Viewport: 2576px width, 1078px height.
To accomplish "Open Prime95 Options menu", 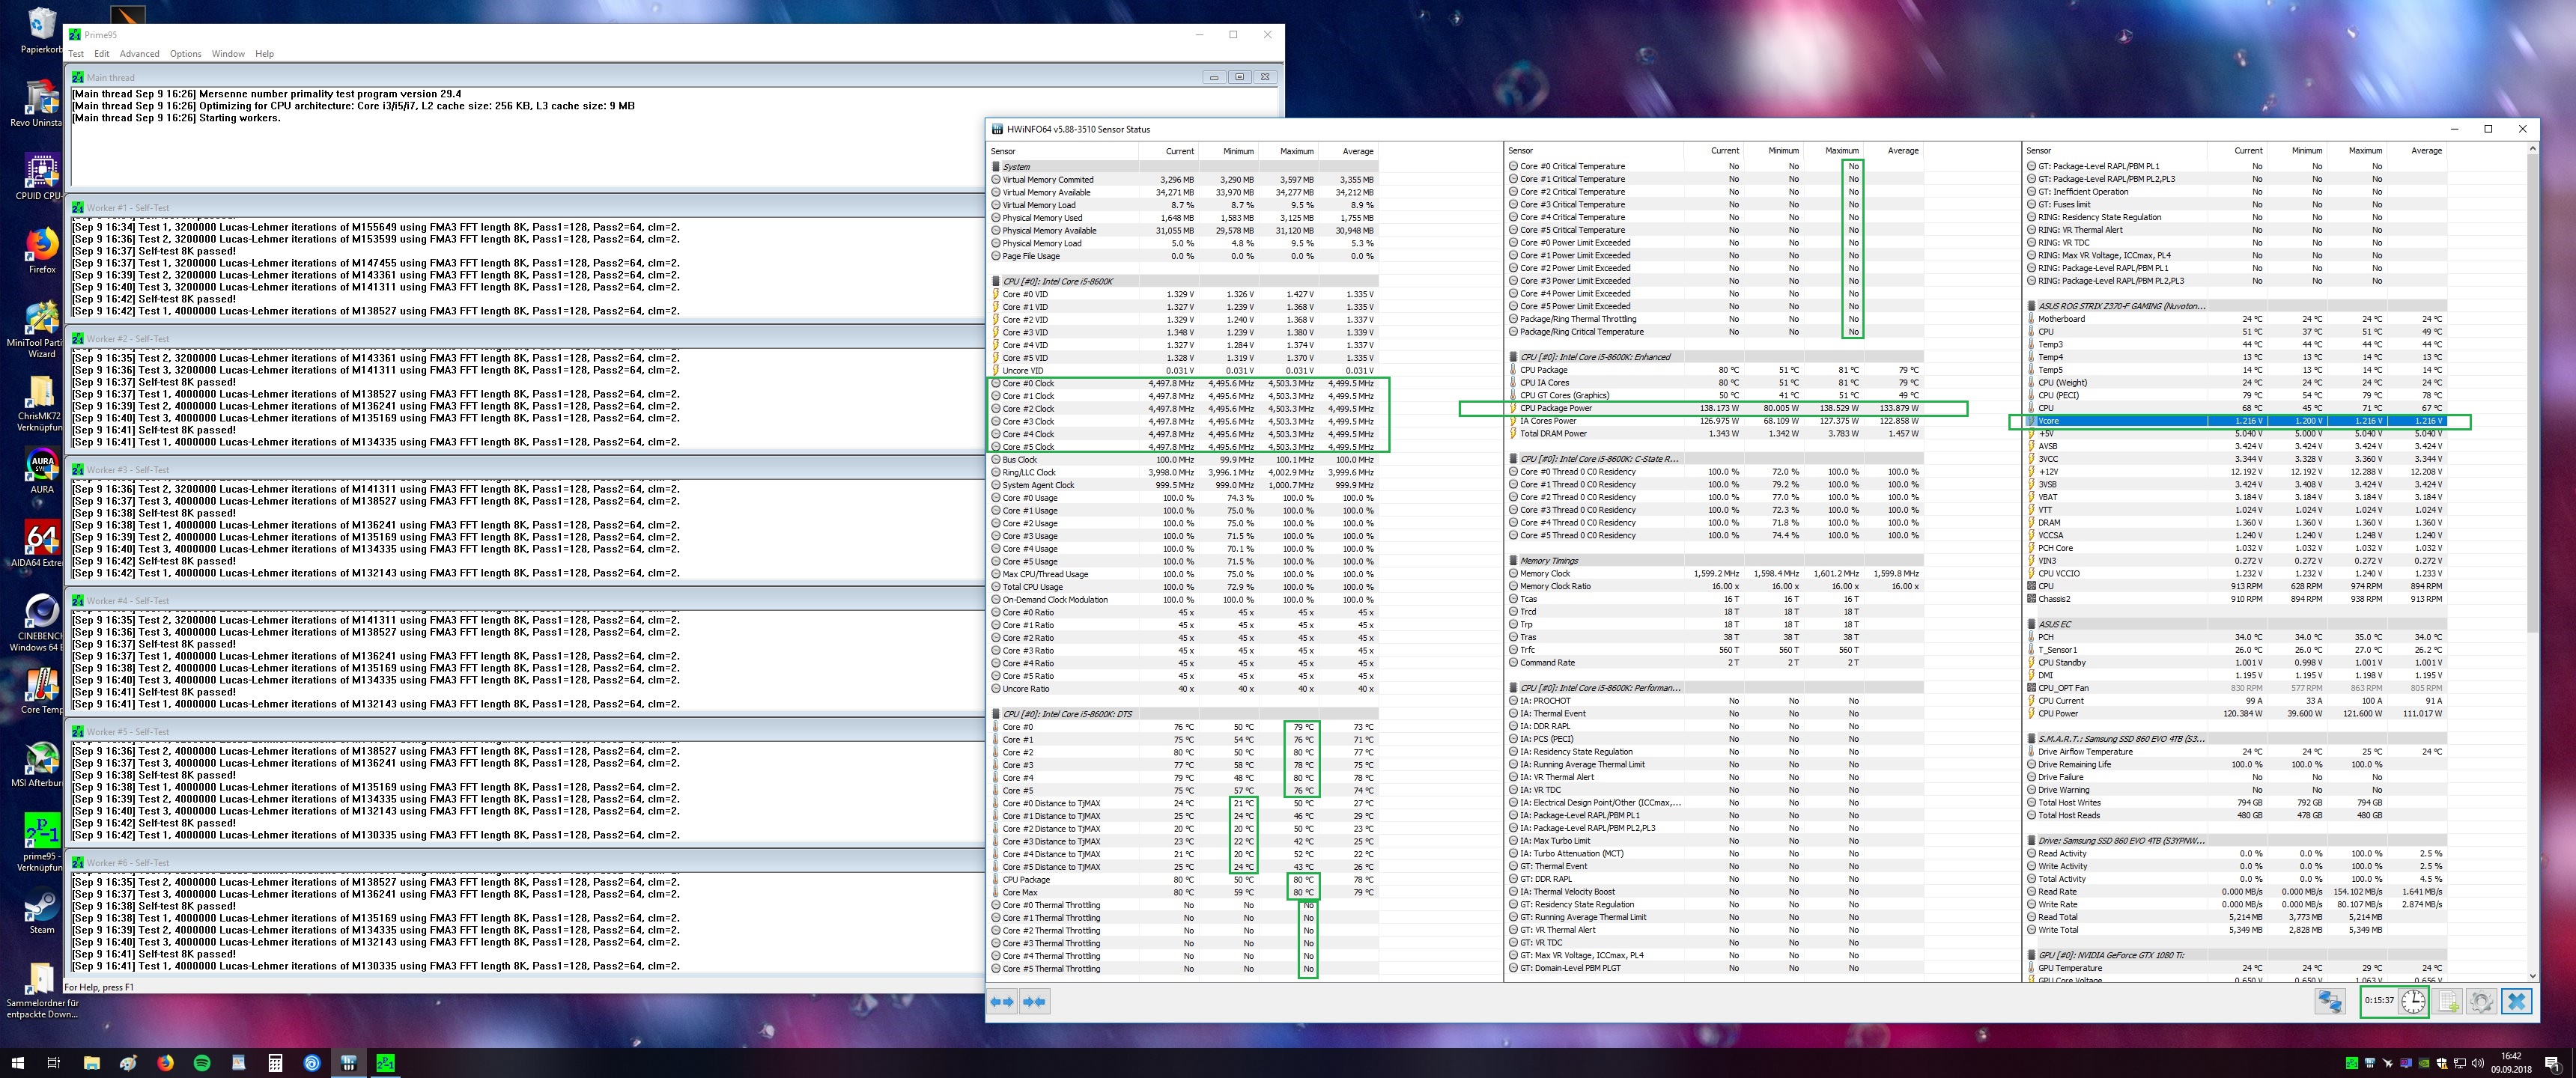I will coord(185,54).
